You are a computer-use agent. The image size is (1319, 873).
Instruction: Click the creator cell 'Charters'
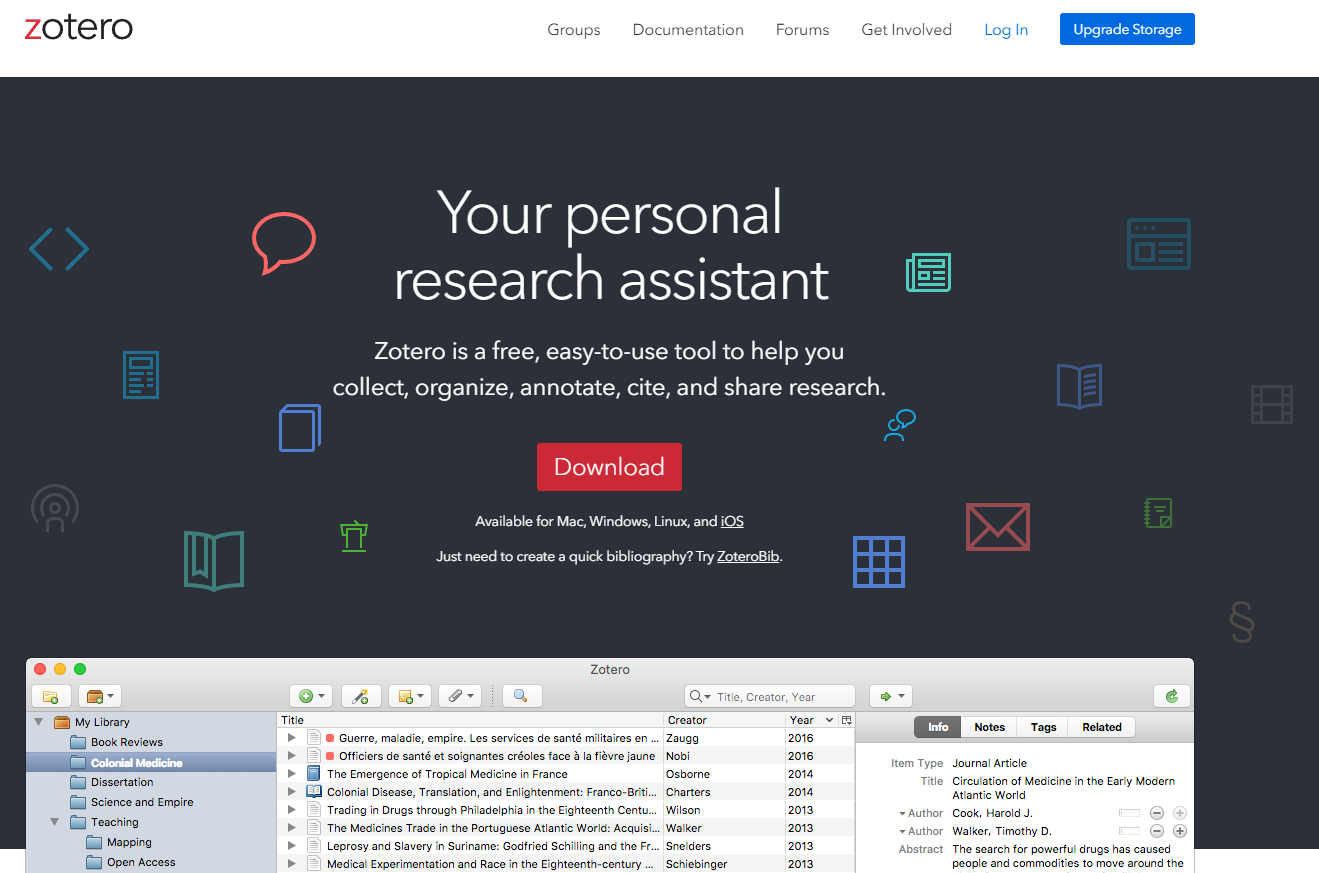688,792
